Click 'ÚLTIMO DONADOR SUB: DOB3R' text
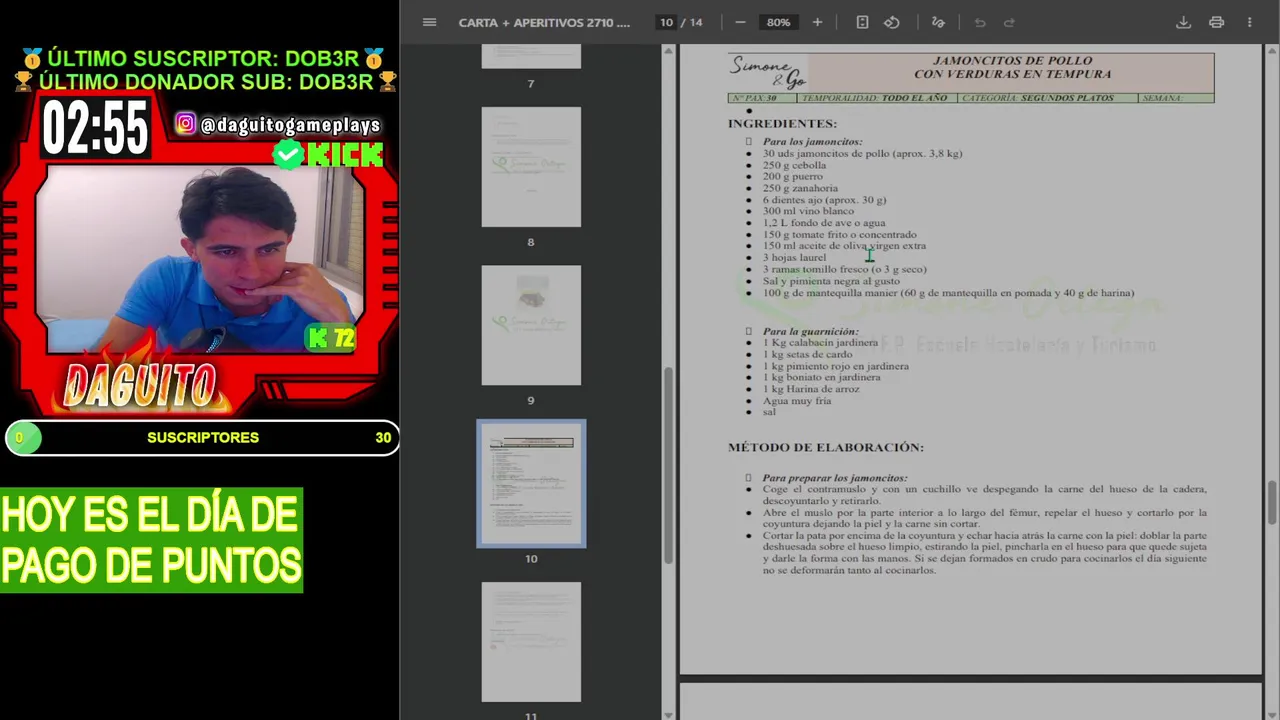Viewport: 1280px width, 720px height. tap(206, 81)
